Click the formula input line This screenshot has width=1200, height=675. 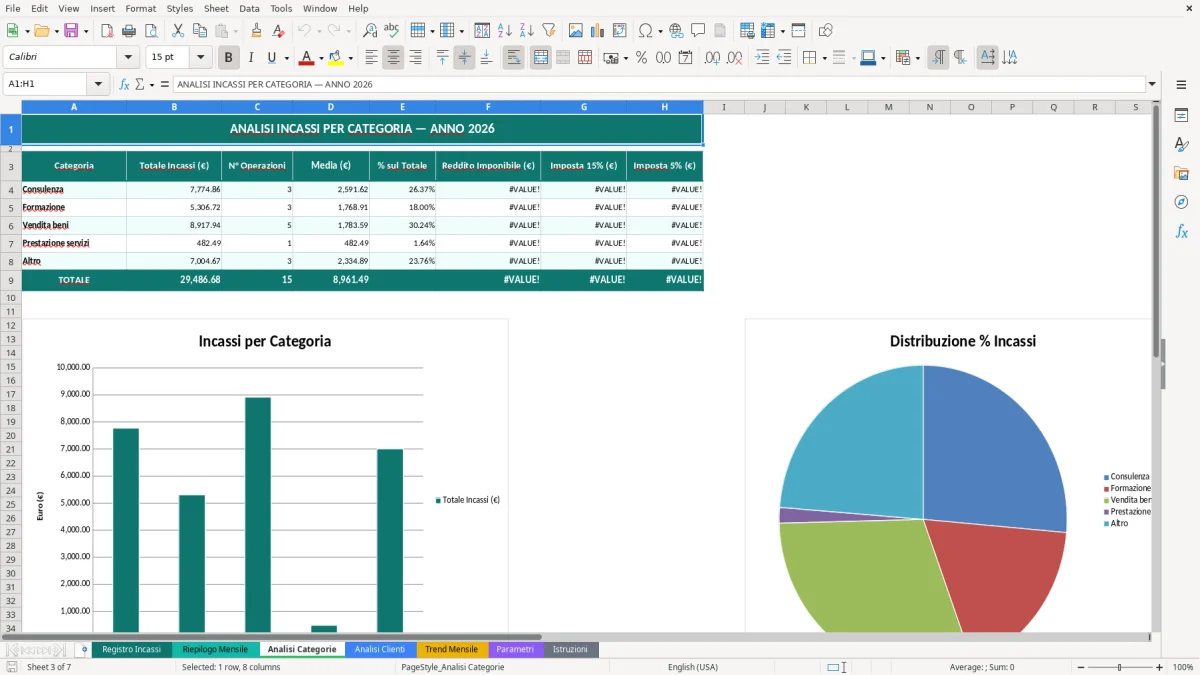tap(658, 85)
